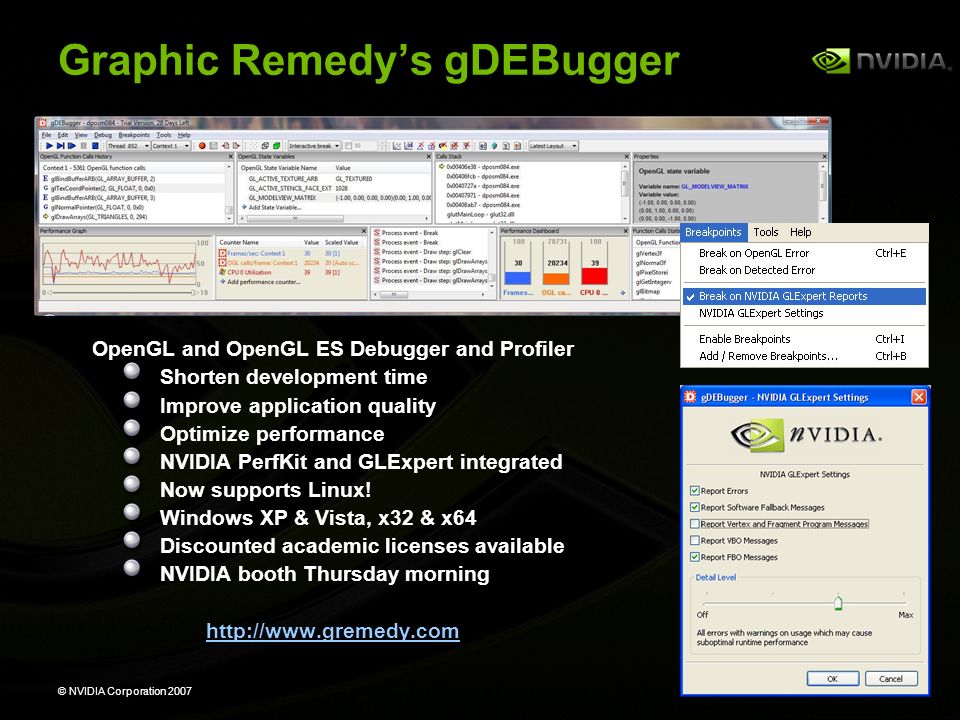960x720 pixels.
Task: Click the 3D wireframe cubes toolbar icon
Action: pyautogui.click(x=265, y=146)
